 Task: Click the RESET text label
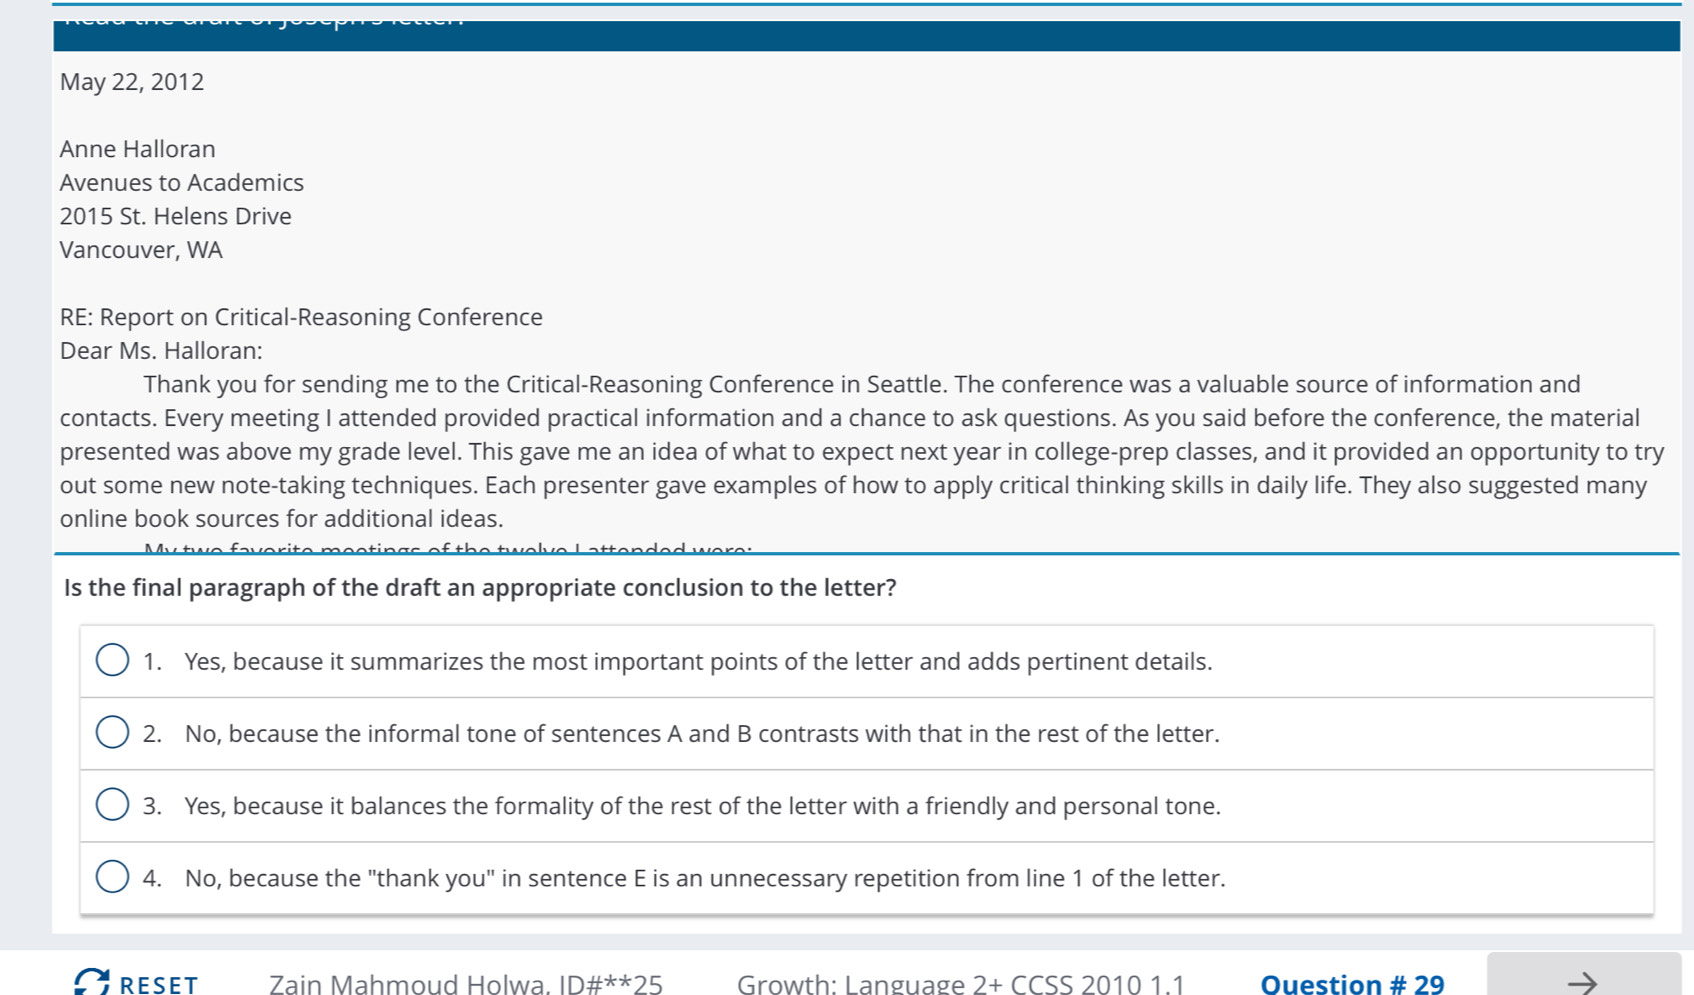tap(159, 984)
